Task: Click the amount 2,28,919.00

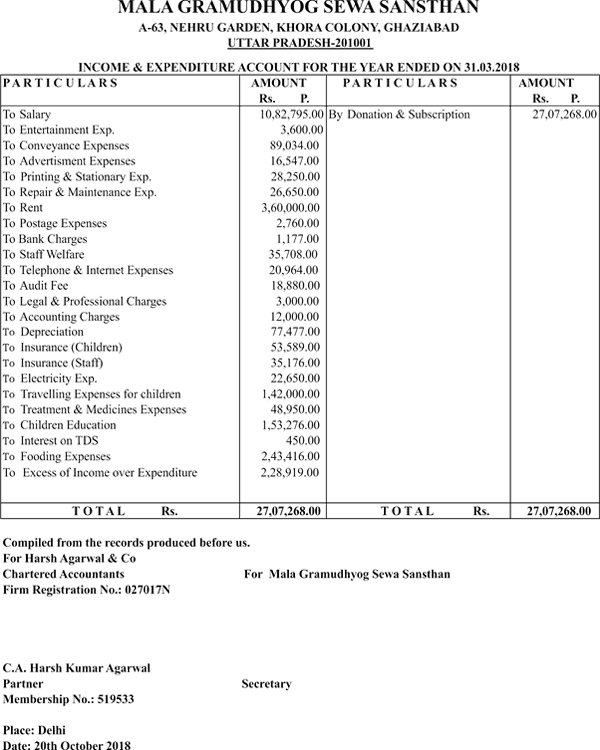Action: click(x=289, y=473)
